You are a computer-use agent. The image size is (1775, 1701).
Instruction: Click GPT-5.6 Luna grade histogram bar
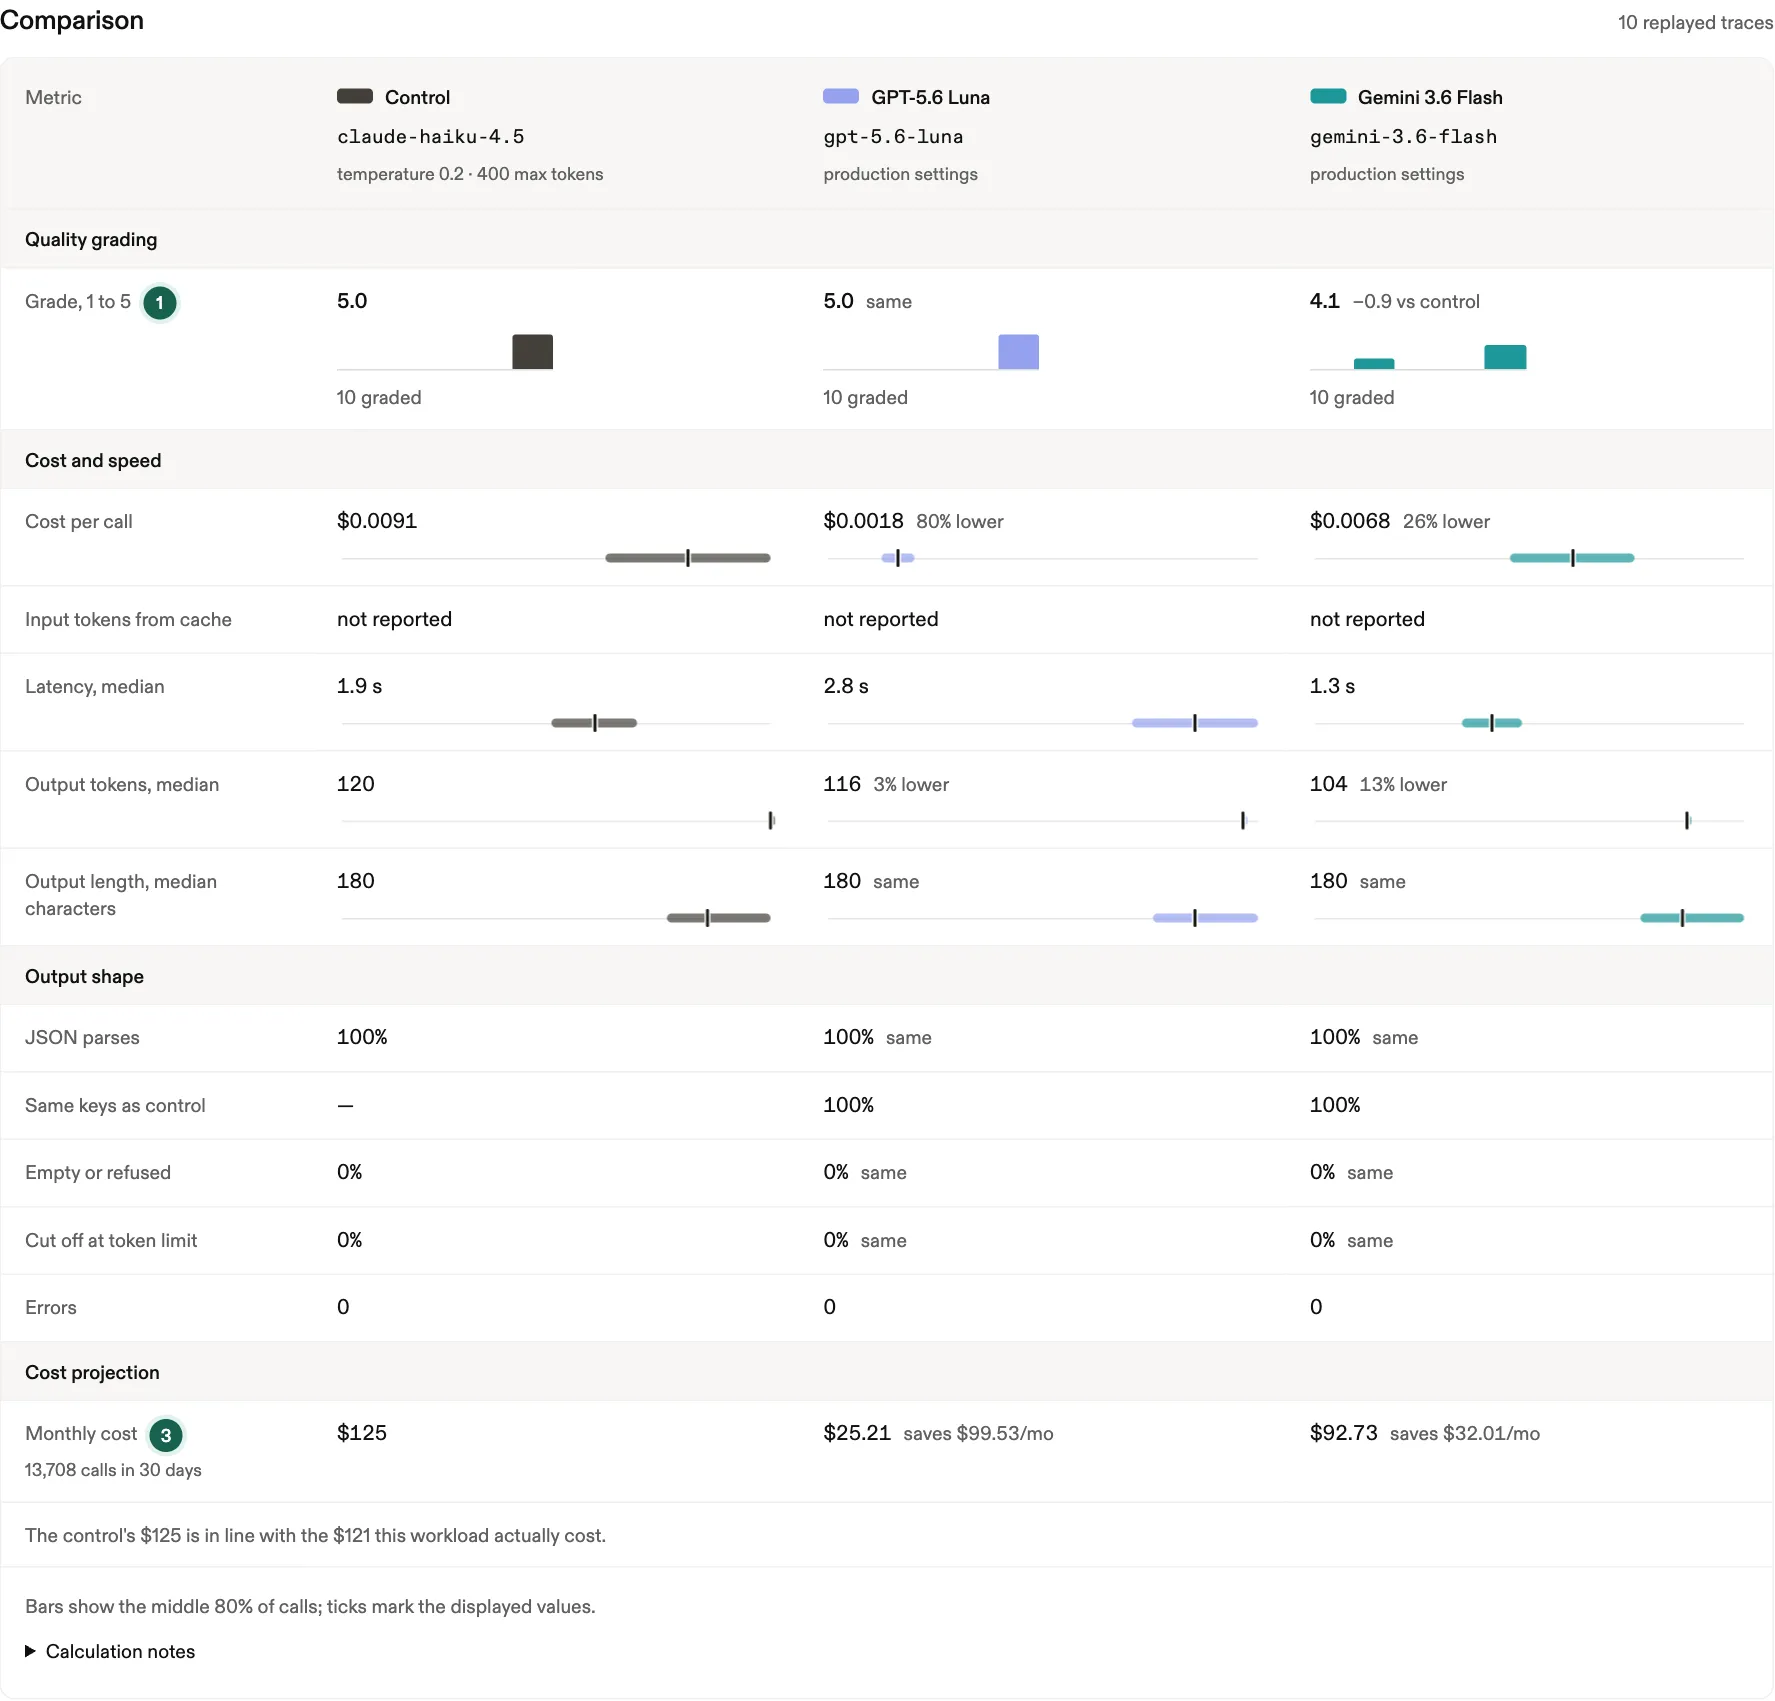(1018, 352)
